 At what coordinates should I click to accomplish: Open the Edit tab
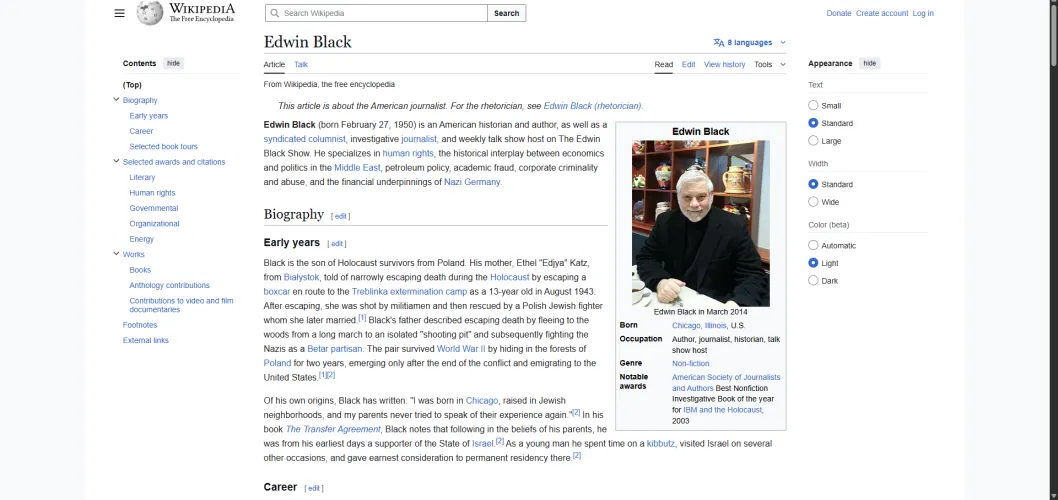(x=688, y=65)
